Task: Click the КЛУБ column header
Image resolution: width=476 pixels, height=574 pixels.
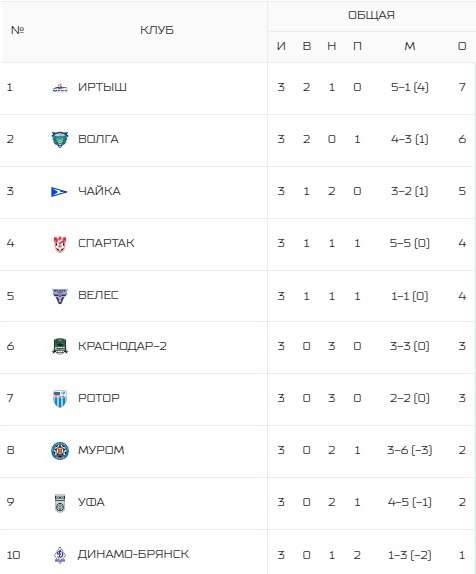Action: point(157,30)
